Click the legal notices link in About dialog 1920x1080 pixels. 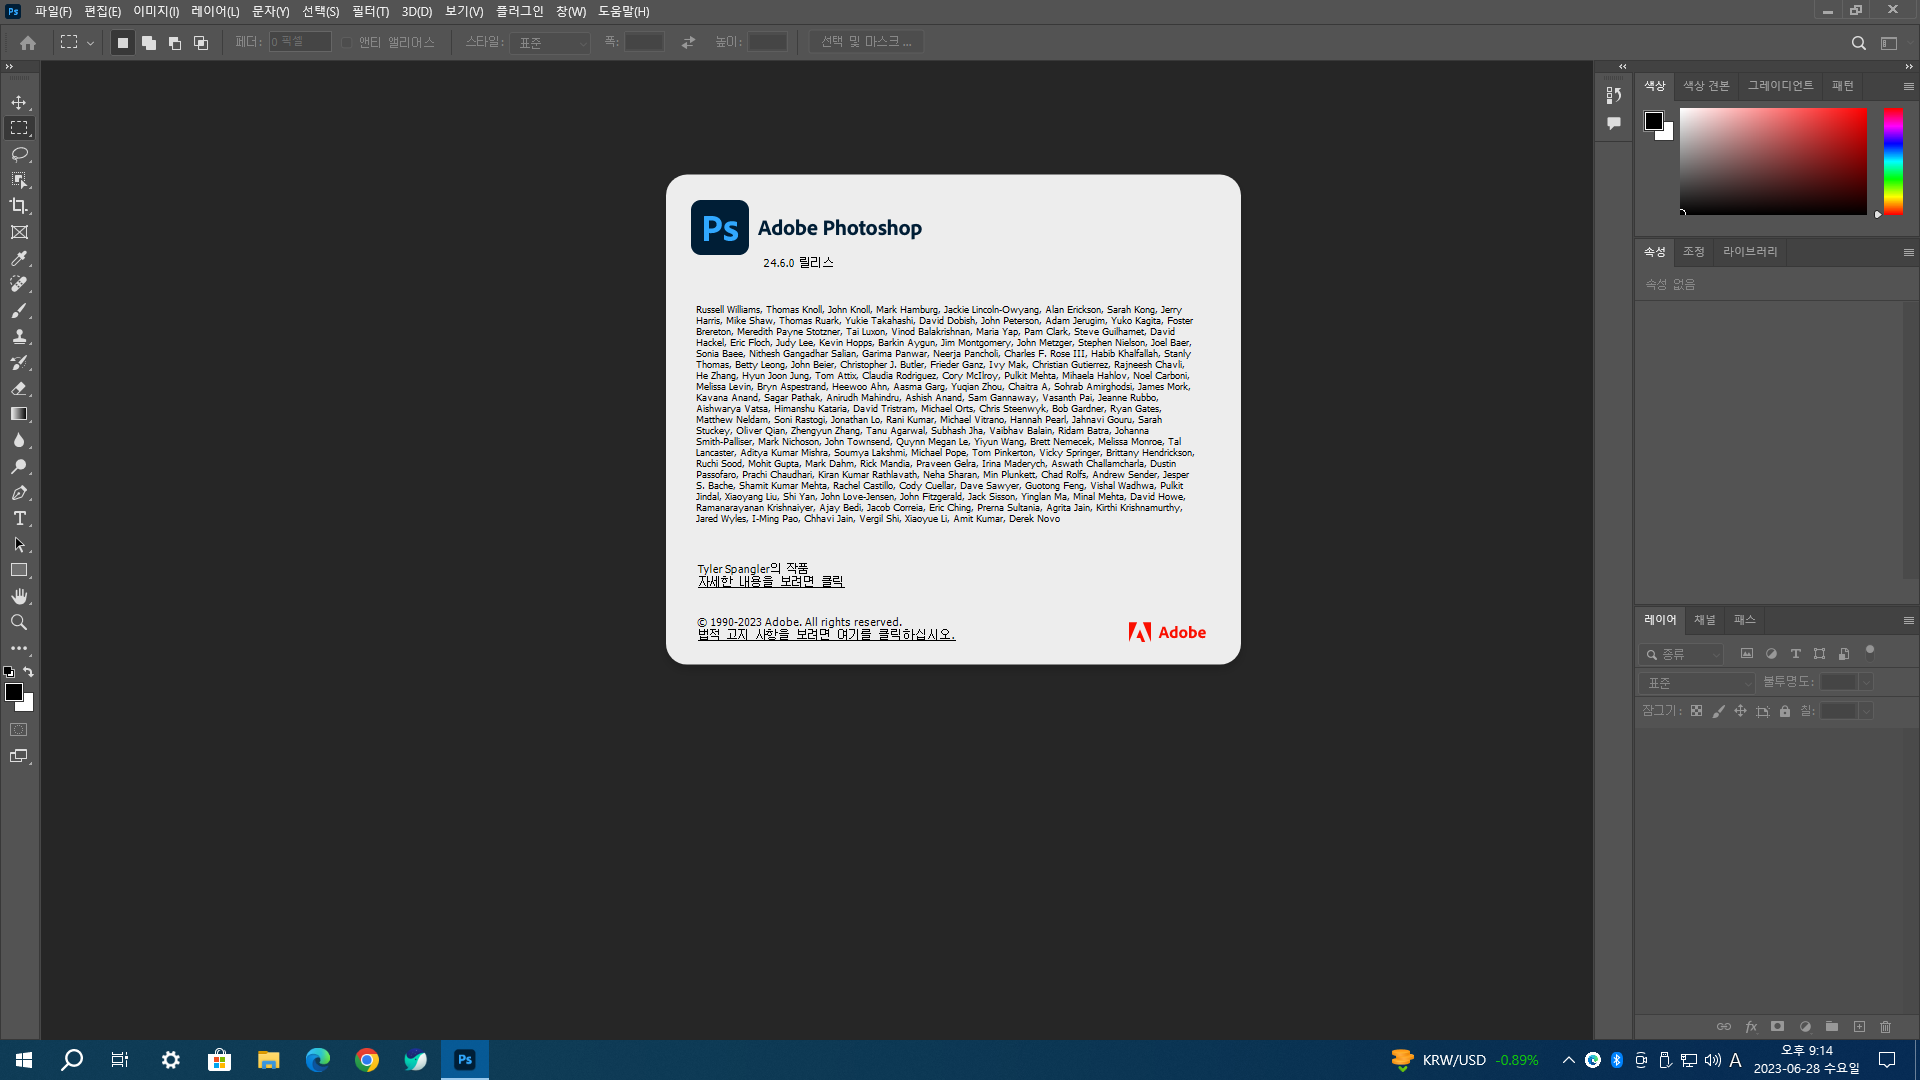click(826, 635)
